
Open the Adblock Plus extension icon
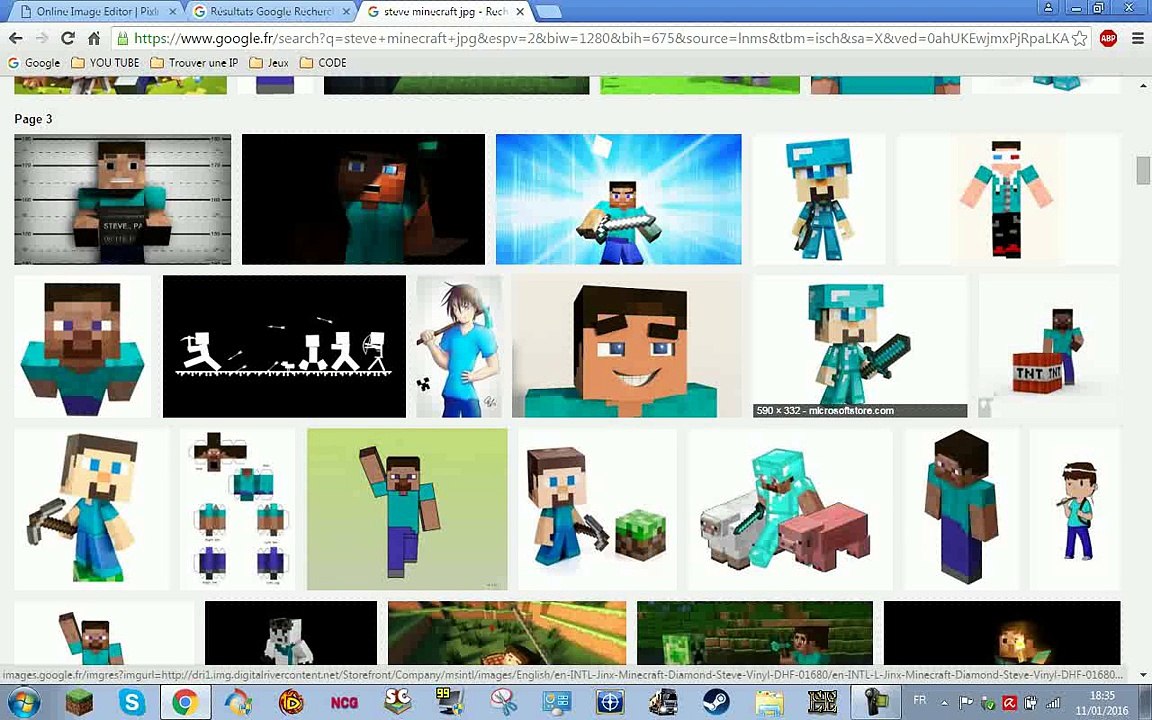[x=1108, y=38]
